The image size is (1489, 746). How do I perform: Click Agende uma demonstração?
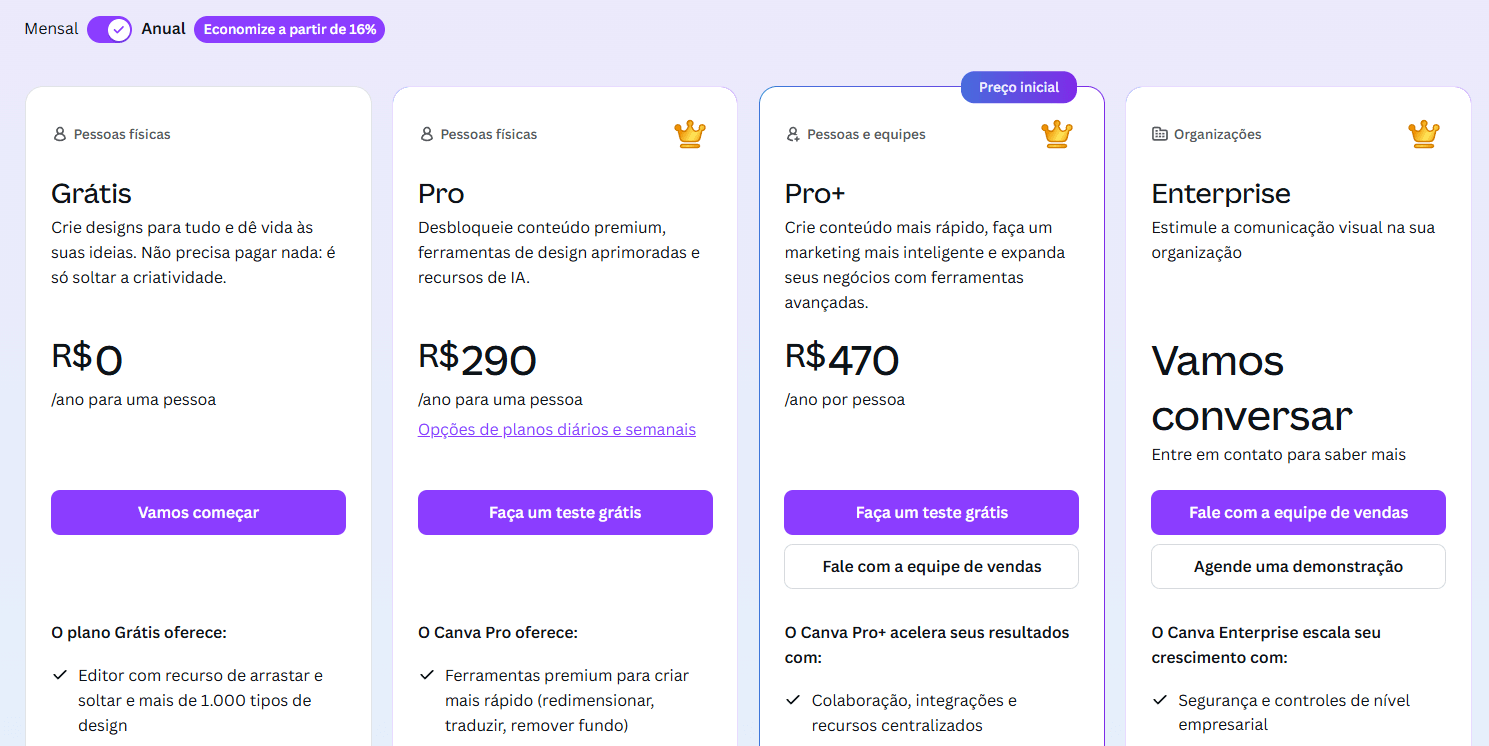point(1298,566)
